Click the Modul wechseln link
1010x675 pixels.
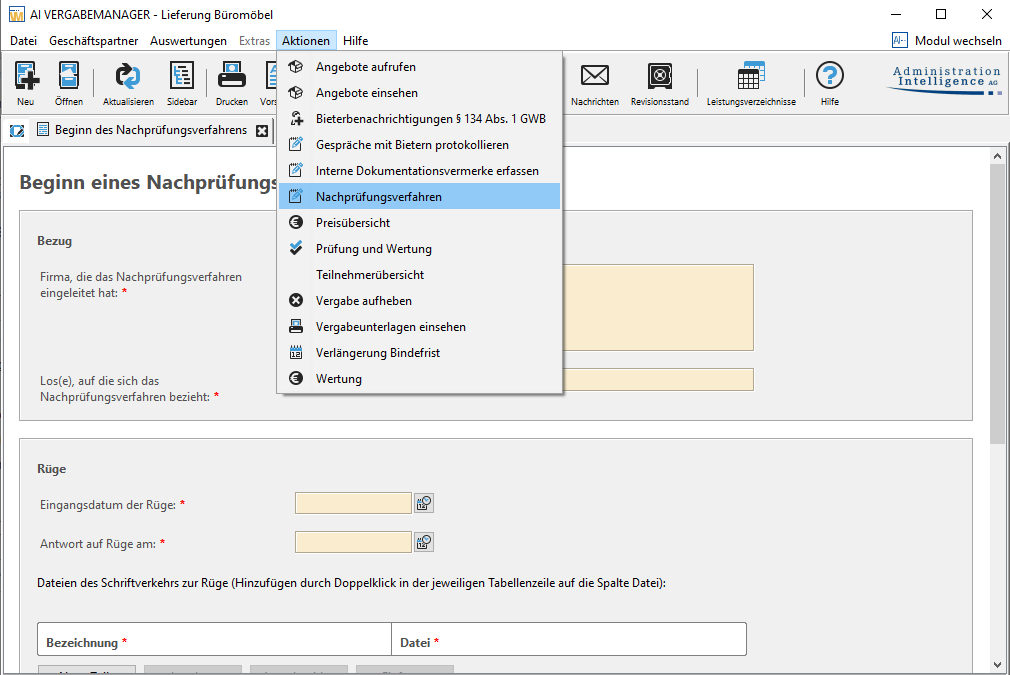pos(958,41)
